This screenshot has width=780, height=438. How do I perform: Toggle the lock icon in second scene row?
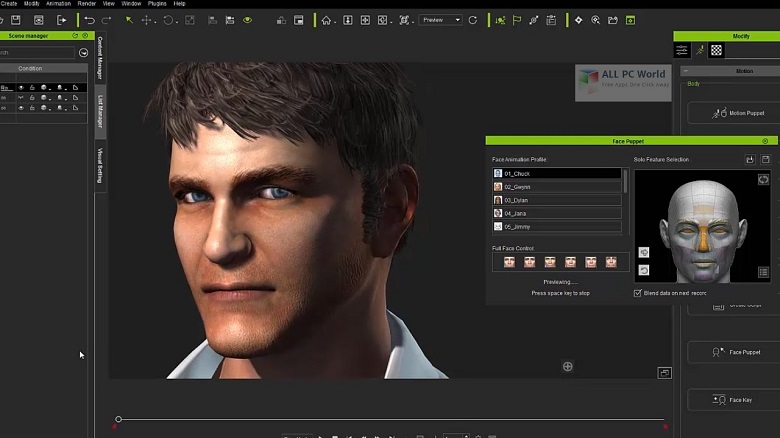[x=32, y=98]
